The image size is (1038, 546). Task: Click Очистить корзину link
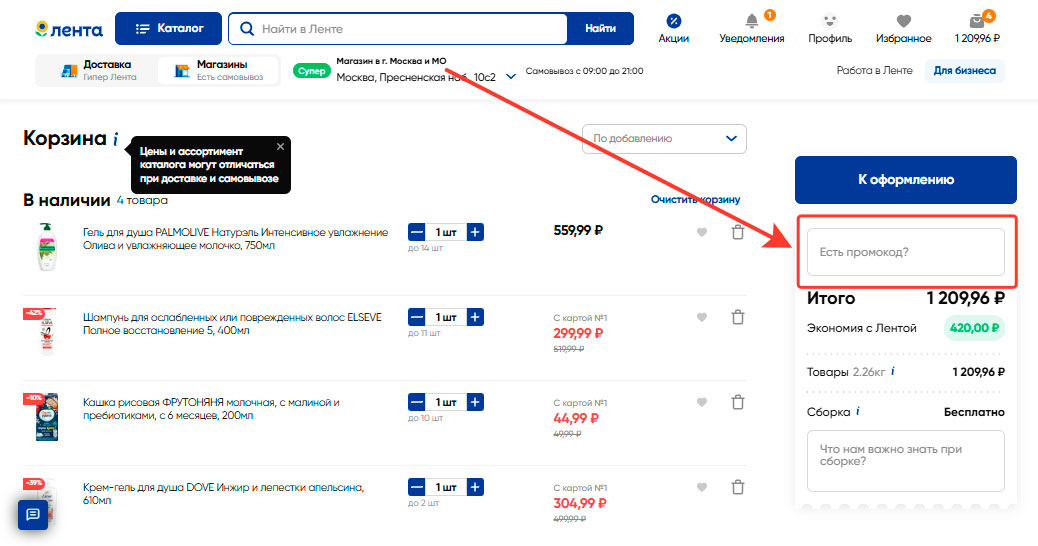pyautogui.click(x=695, y=199)
